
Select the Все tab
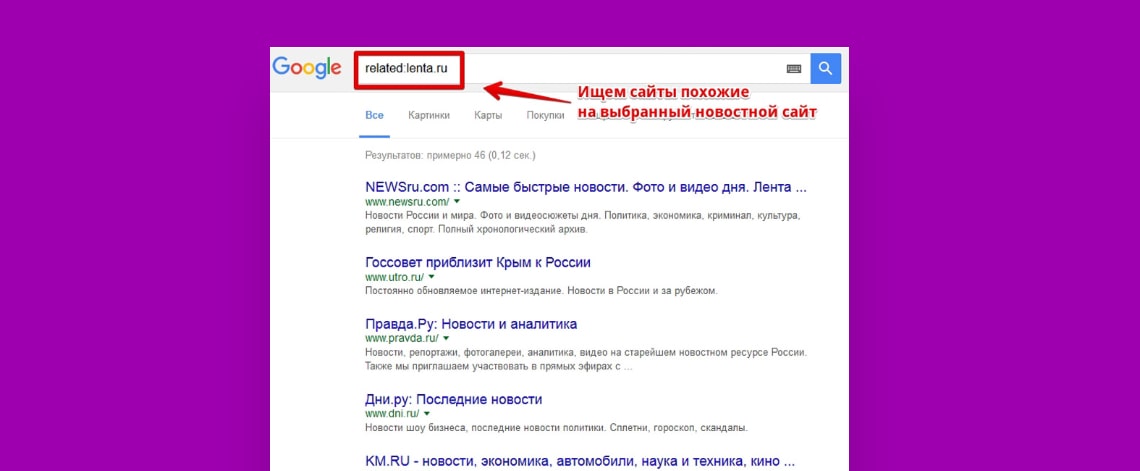374,115
